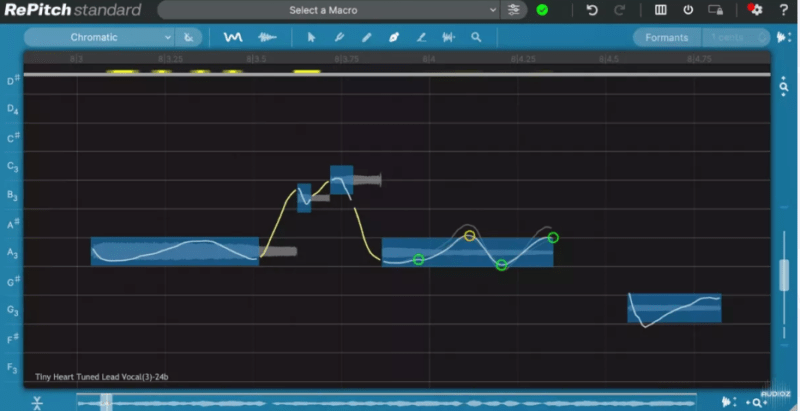Click the vertical zoom slider handle
Image resolution: width=800 pixels, height=411 pixels.
(x=785, y=273)
